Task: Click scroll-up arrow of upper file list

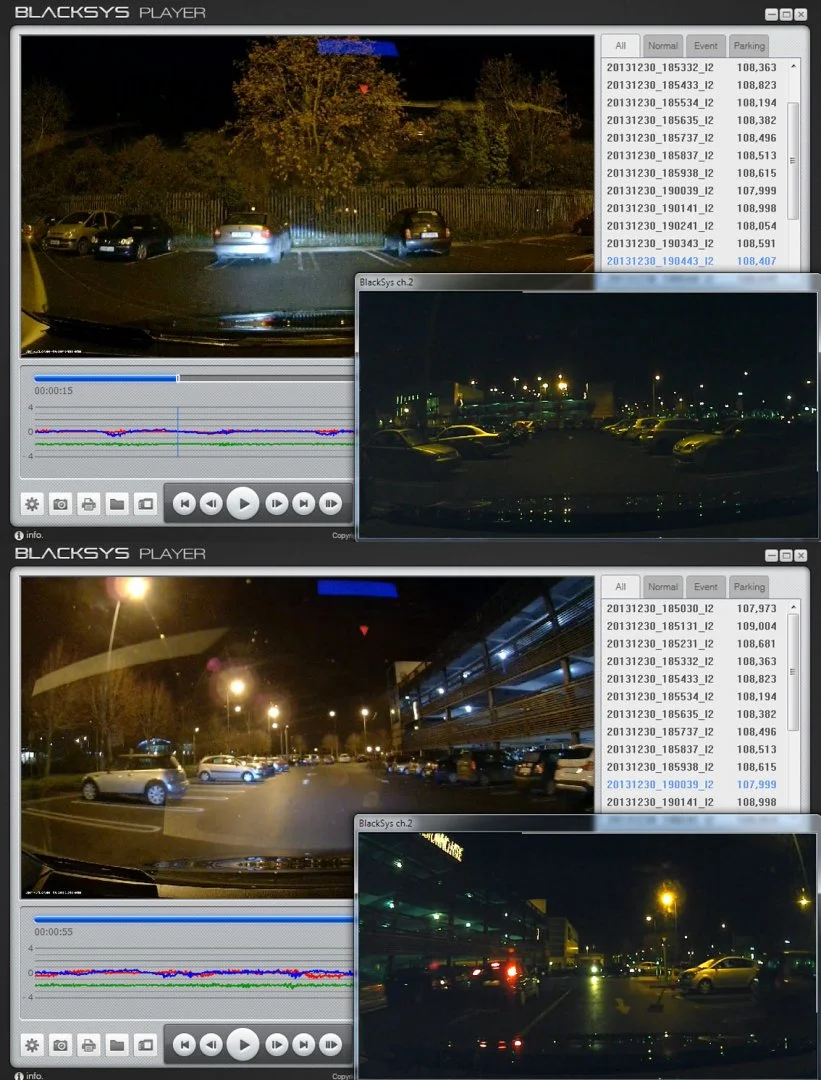Action: click(x=793, y=66)
